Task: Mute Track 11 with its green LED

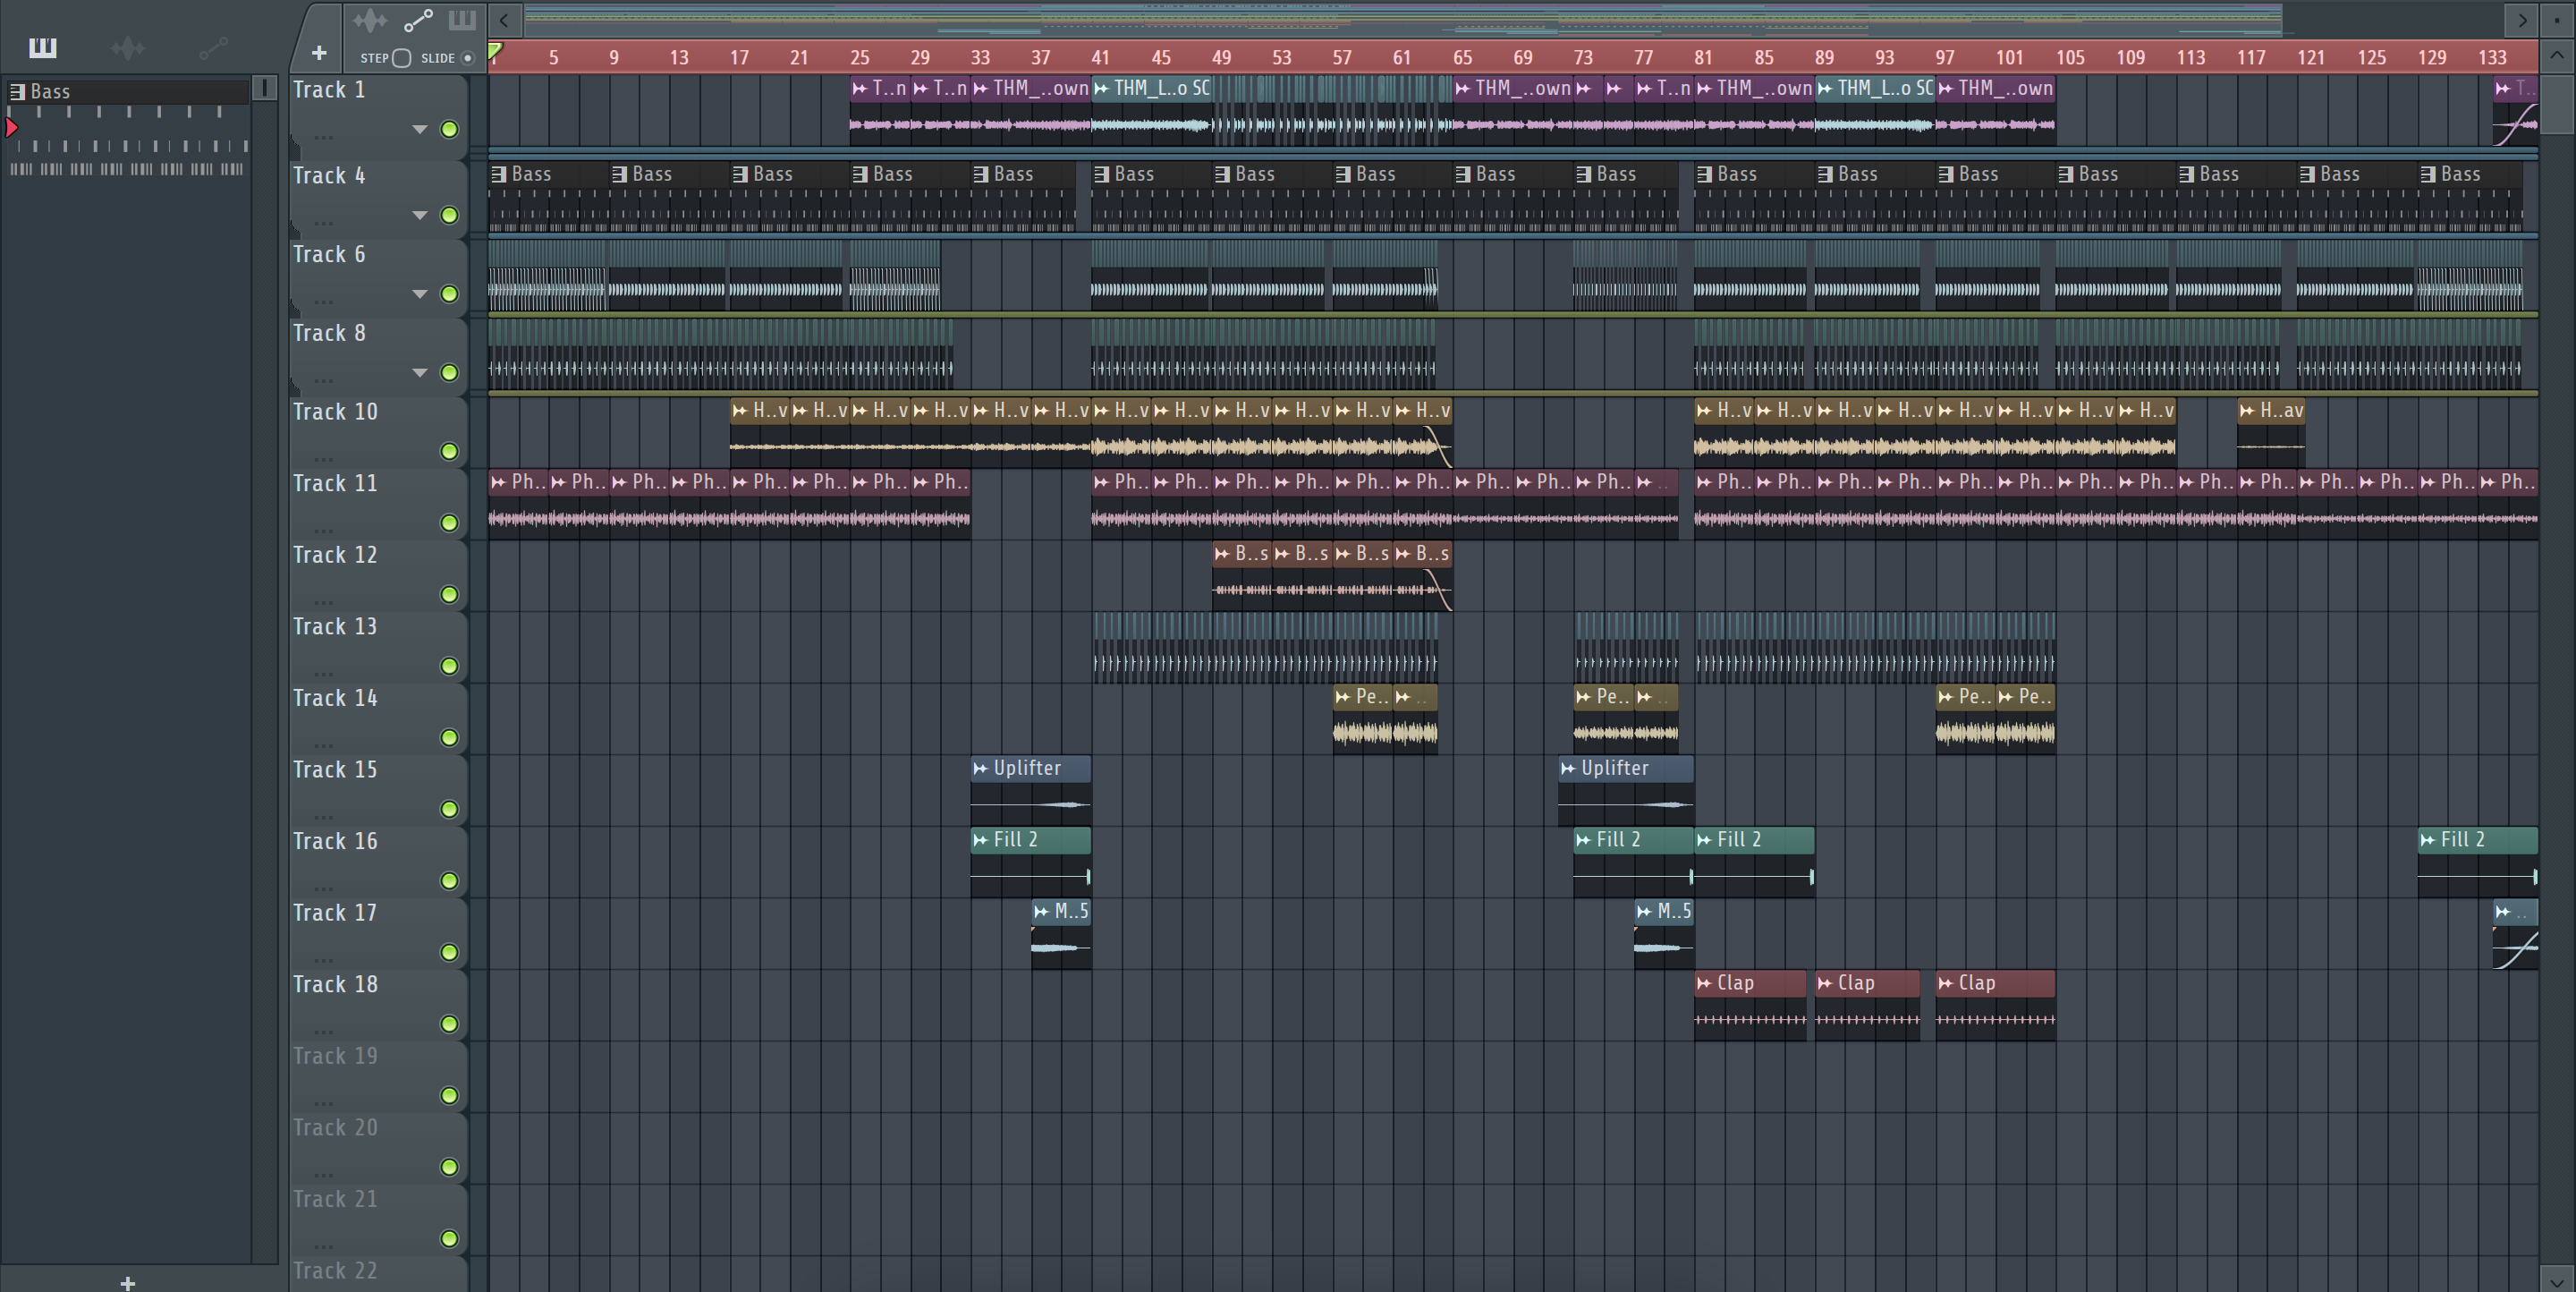Action: 449,523
